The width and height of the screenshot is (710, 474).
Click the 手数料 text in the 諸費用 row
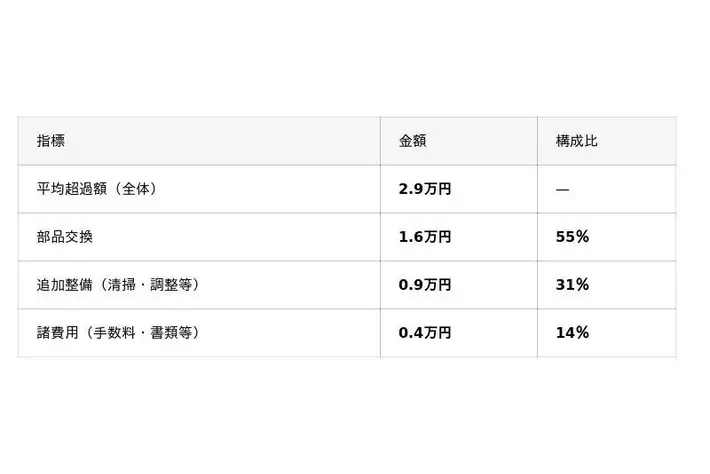coord(114,333)
